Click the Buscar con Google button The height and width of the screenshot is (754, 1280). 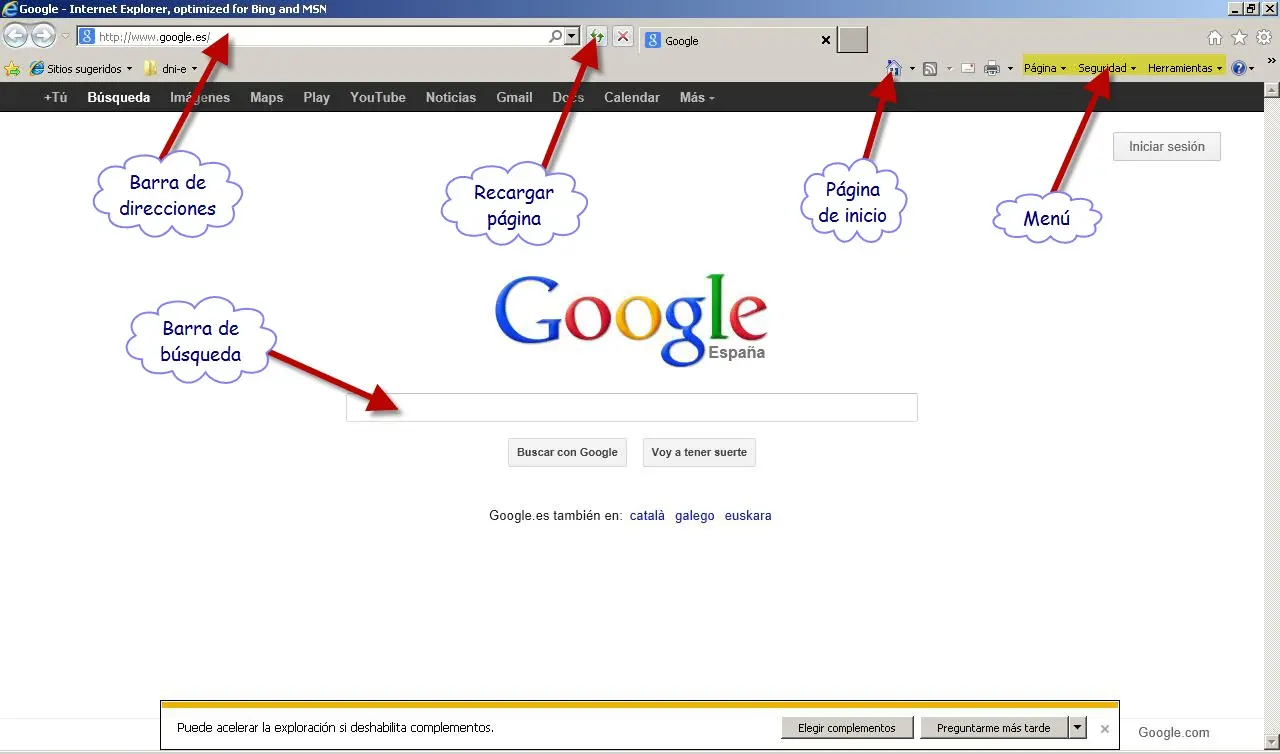tap(567, 452)
